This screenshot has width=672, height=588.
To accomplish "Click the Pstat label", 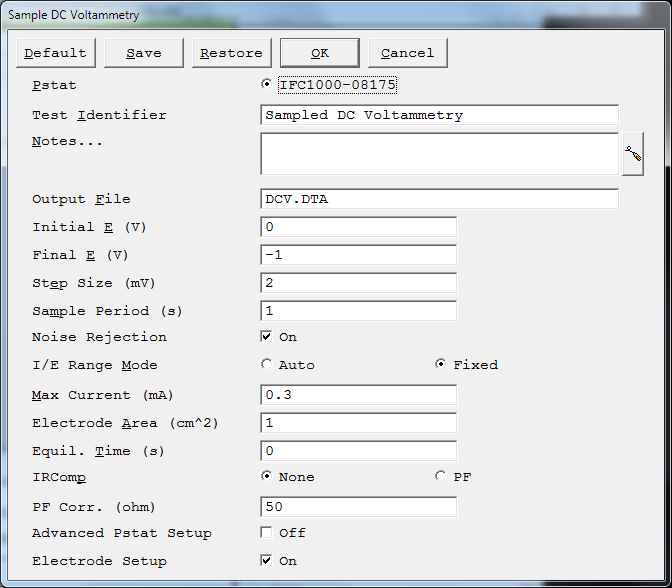I will point(54,85).
